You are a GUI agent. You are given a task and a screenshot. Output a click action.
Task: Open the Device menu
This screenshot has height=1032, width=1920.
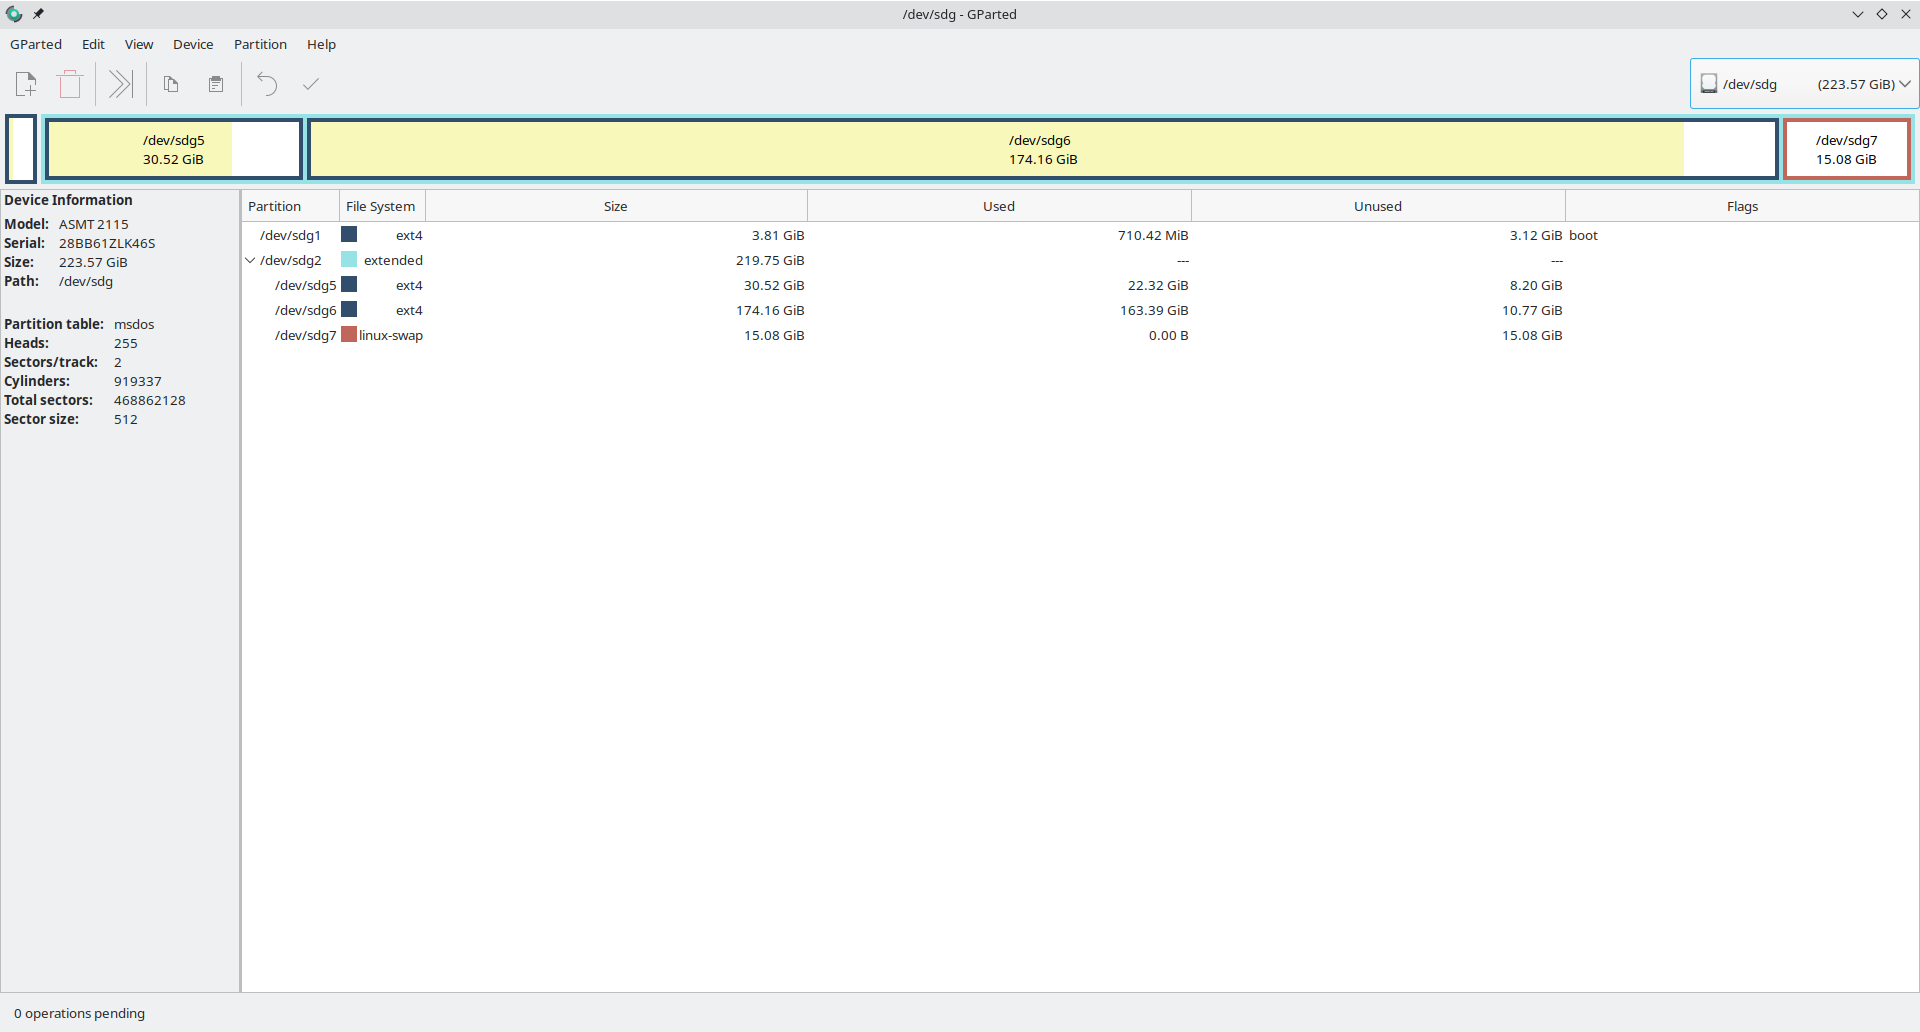point(193,44)
